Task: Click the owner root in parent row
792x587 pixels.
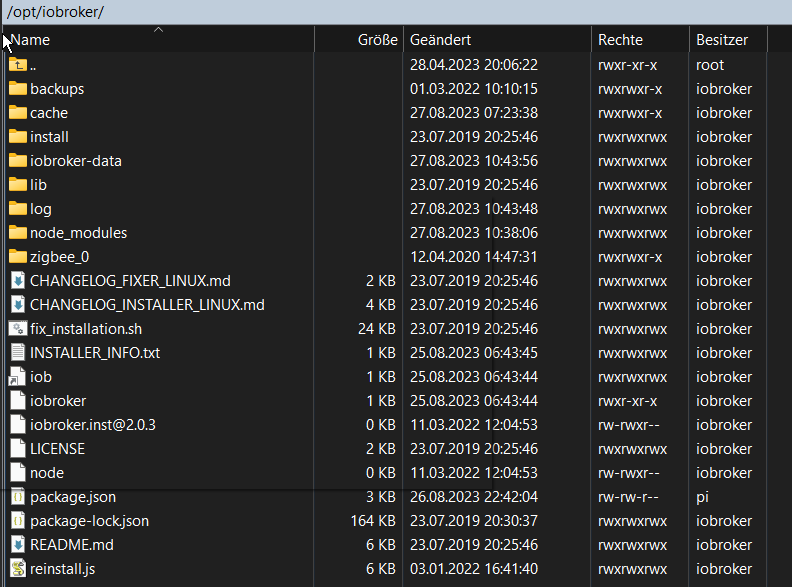Action: [710, 65]
